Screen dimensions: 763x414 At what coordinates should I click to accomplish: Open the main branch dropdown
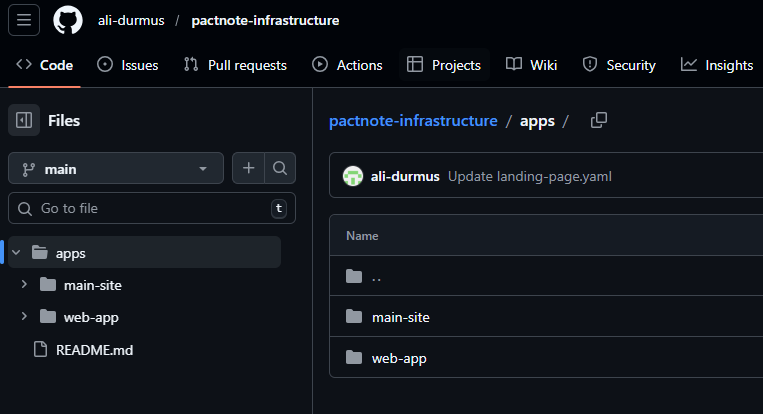click(x=116, y=169)
